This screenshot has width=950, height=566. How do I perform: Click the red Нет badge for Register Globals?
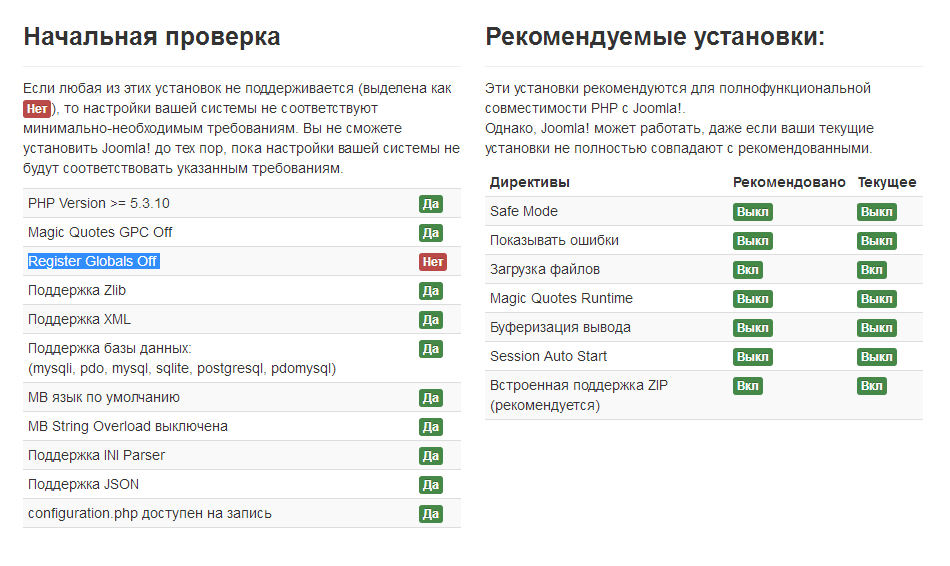point(433,262)
